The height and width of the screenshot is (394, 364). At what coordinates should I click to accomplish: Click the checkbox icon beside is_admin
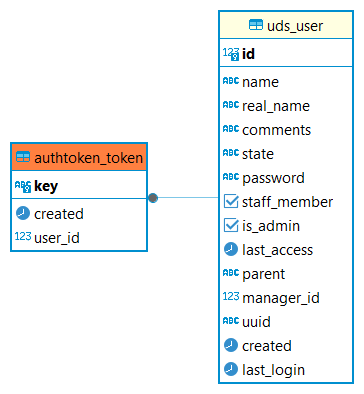[231, 225]
